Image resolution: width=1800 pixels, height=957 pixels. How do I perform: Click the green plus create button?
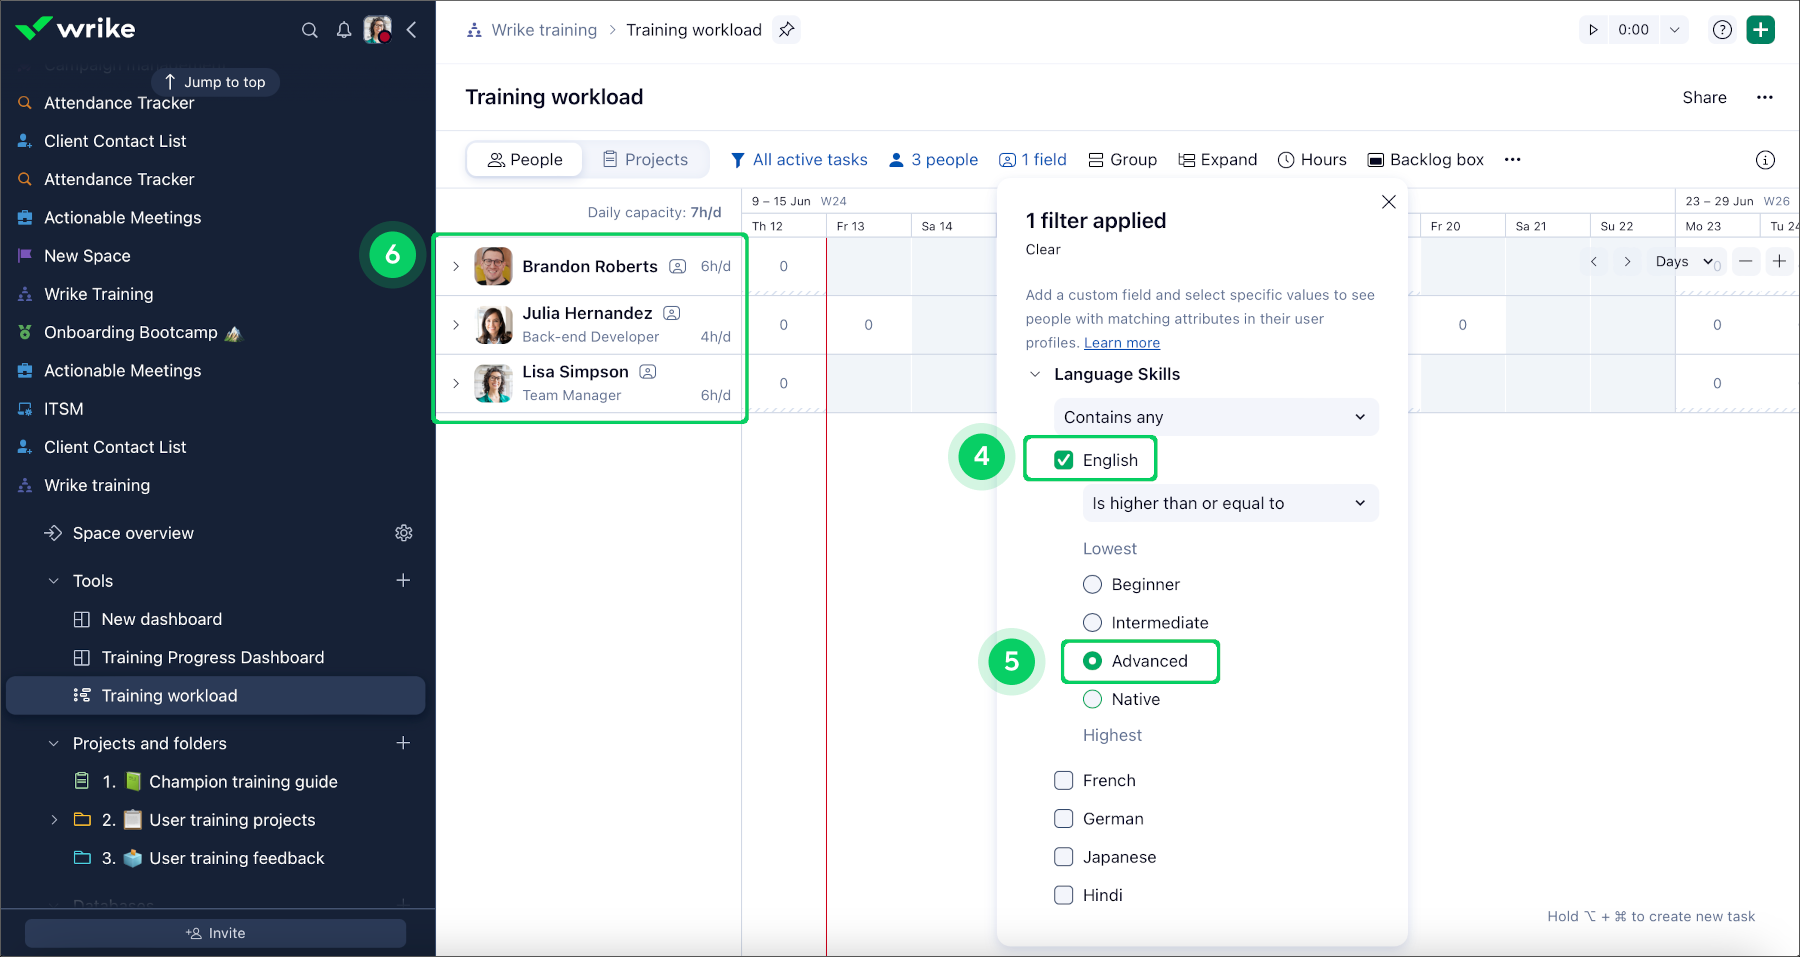pyautogui.click(x=1760, y=30)
